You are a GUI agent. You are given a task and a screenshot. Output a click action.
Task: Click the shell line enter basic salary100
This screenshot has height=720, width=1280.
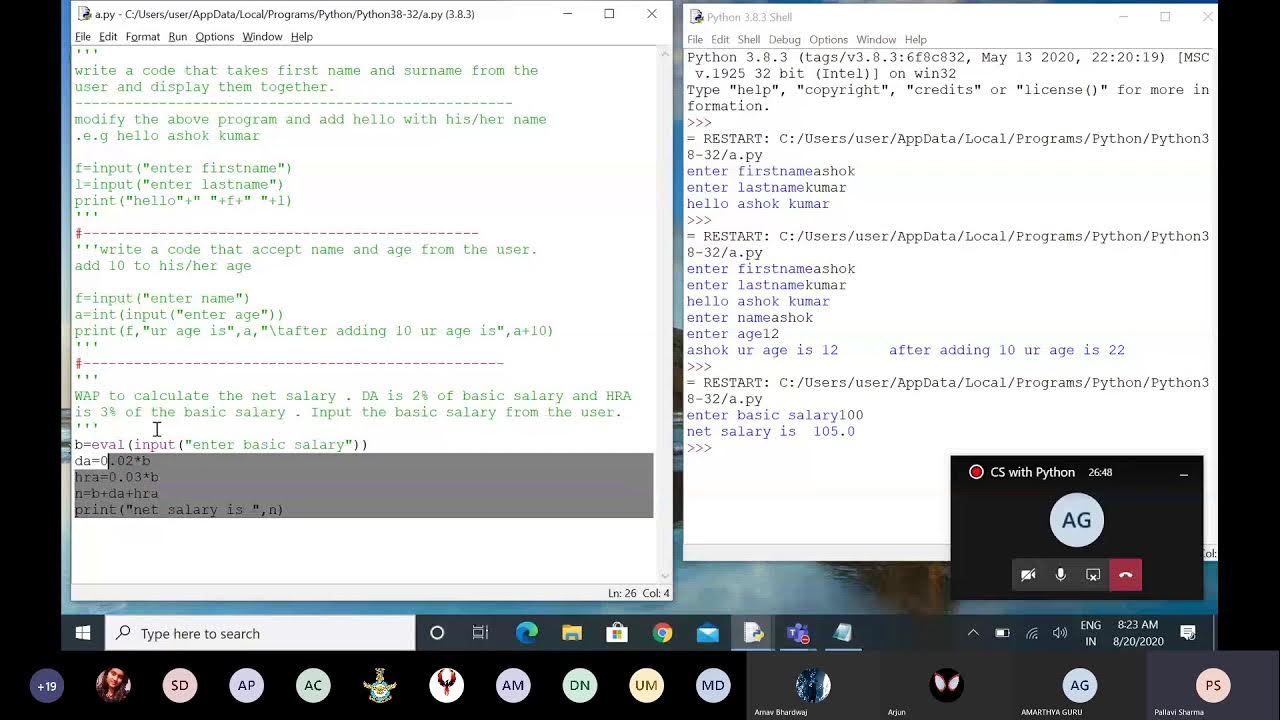(775, 416)
